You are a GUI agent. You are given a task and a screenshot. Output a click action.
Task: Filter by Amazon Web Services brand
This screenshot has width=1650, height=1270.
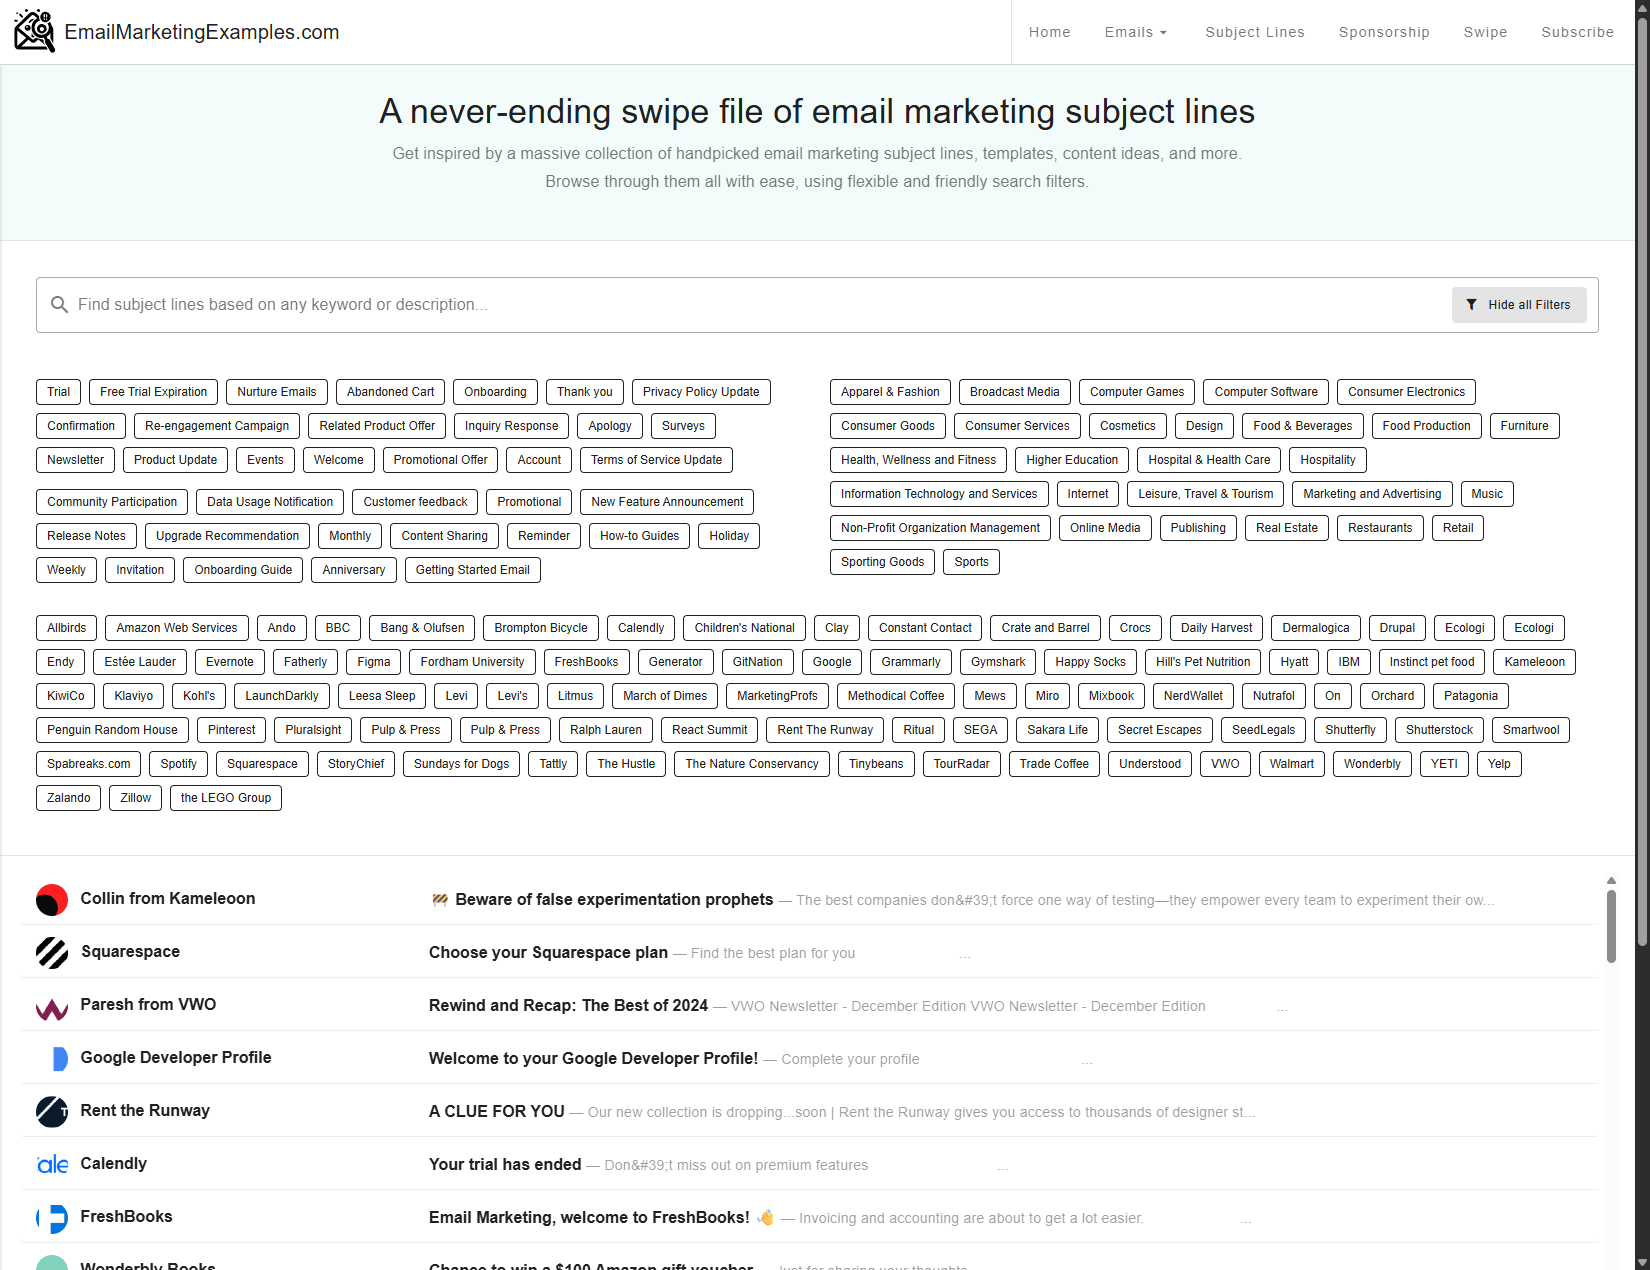(177, 628)
